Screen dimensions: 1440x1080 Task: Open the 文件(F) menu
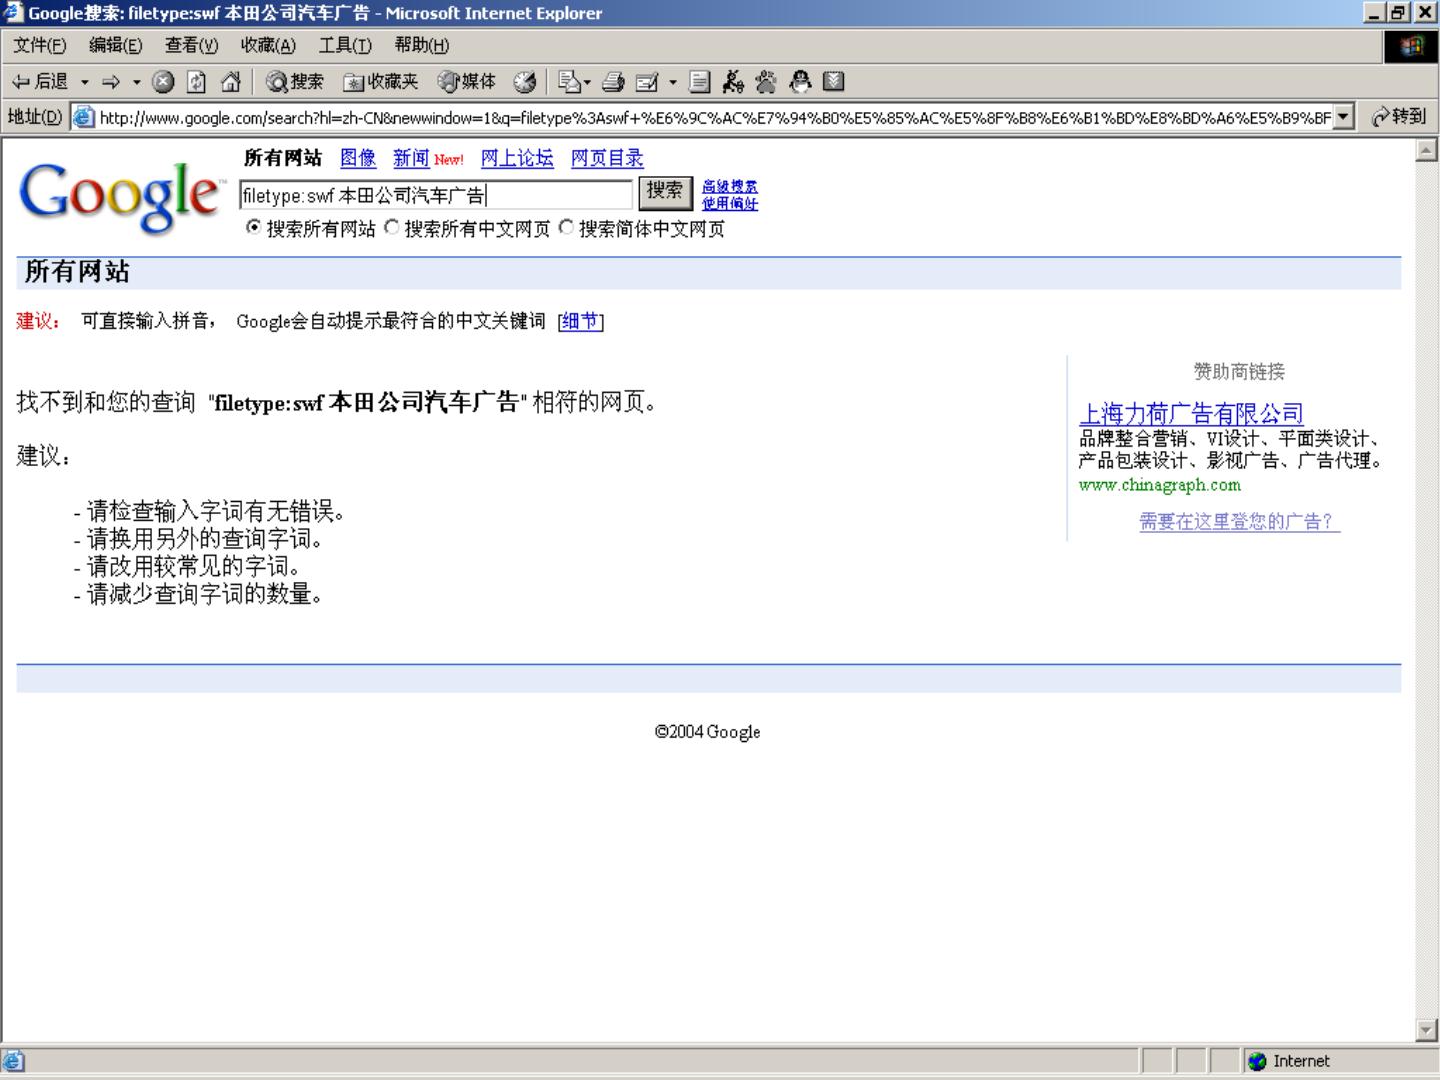[40, 45]
